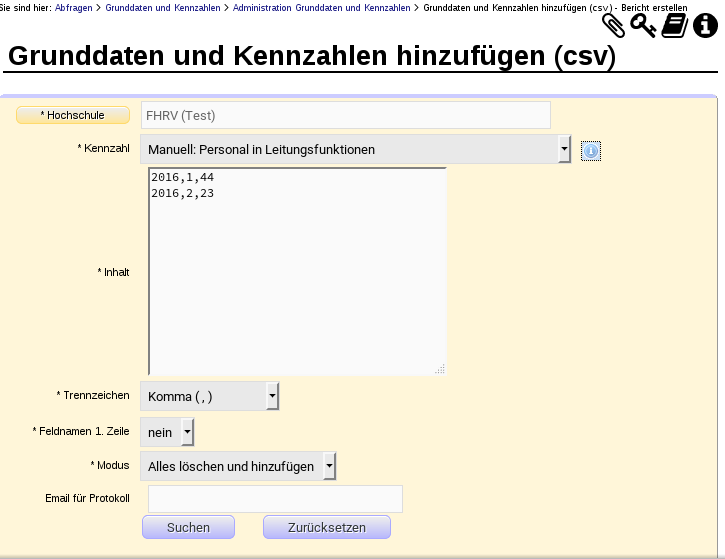Click into the Inhalt text area
725x559 pixels.
[297, 270]
